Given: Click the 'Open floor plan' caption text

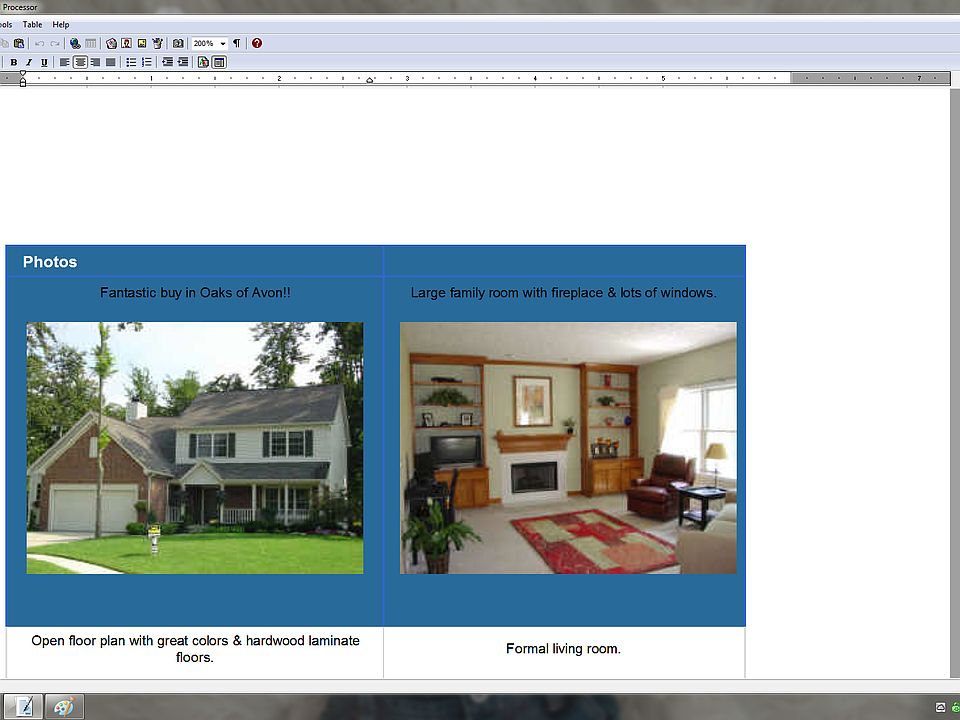Looking at the screenshot, I should pyautogui.click(x=195, y=649).
